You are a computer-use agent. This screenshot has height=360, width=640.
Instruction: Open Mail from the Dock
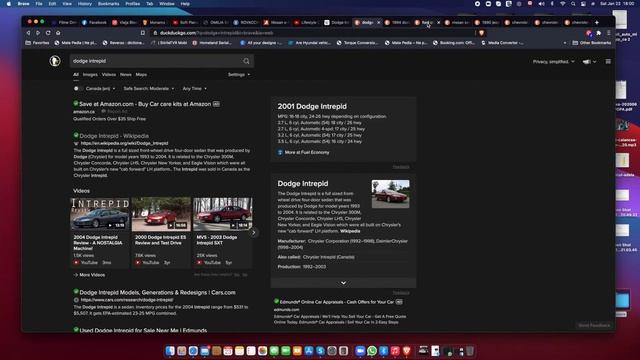(x=204, y=351)
